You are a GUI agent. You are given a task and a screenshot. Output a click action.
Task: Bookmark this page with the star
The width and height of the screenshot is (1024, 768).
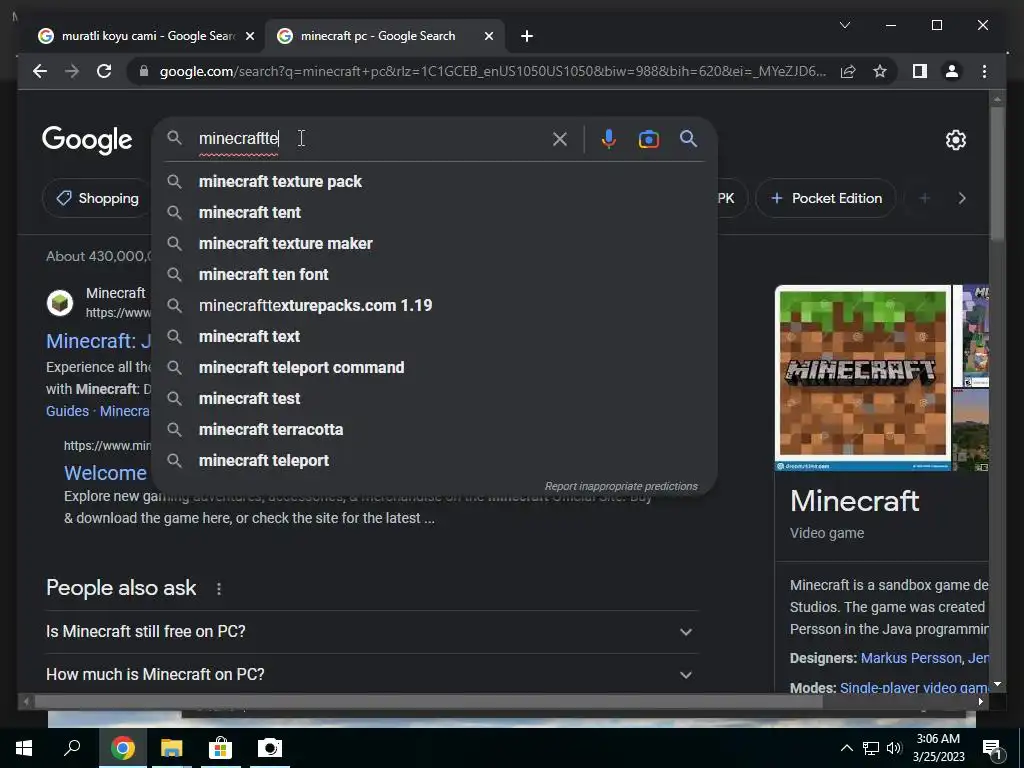click(x=880, y=71)
